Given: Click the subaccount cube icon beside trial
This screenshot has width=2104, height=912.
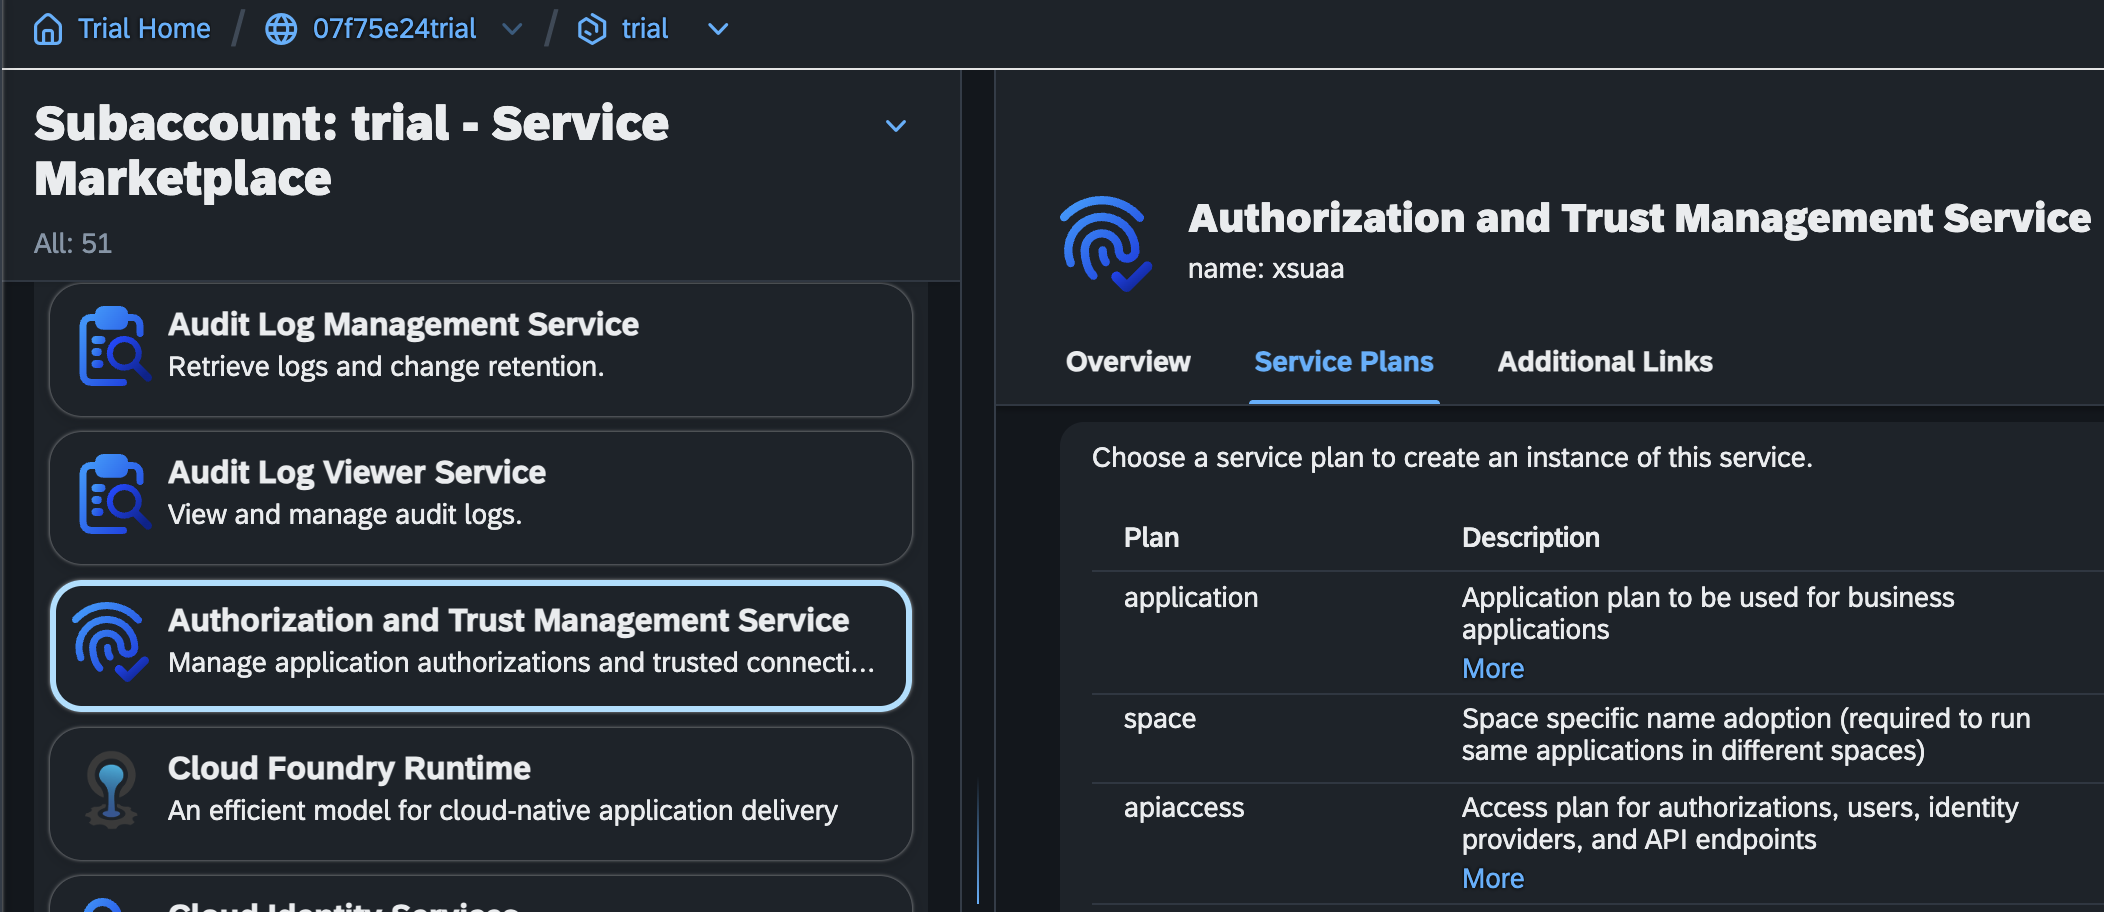Looking at the screenshot, I should [592, 29].
